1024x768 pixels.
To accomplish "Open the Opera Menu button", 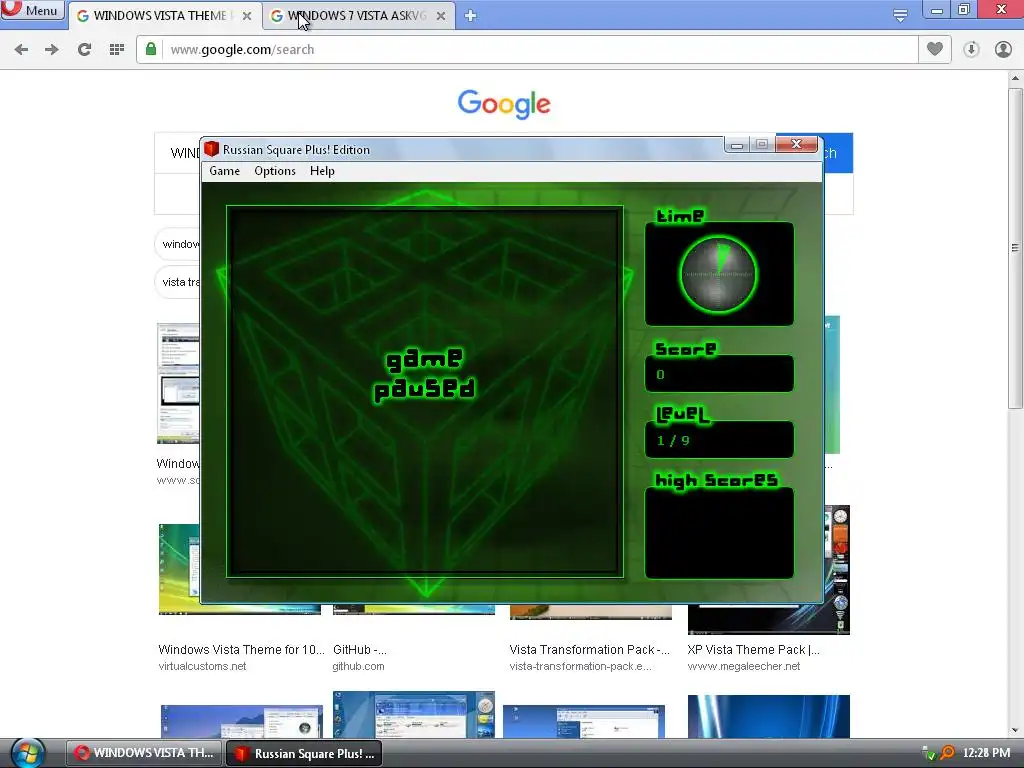I will click(x=33, y=10).
